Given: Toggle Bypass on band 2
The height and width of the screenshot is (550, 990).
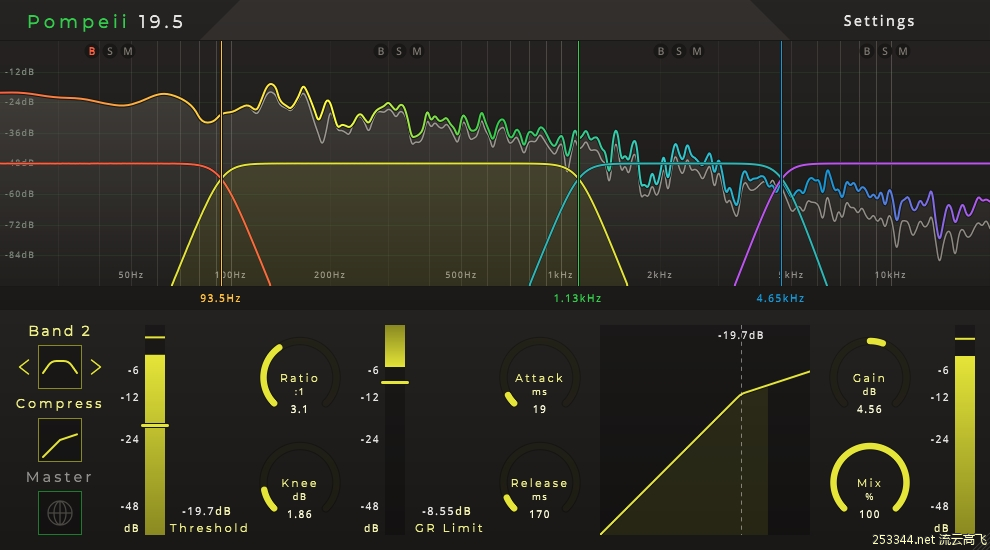Looking at the screenshot, I should tap(381, 51).
